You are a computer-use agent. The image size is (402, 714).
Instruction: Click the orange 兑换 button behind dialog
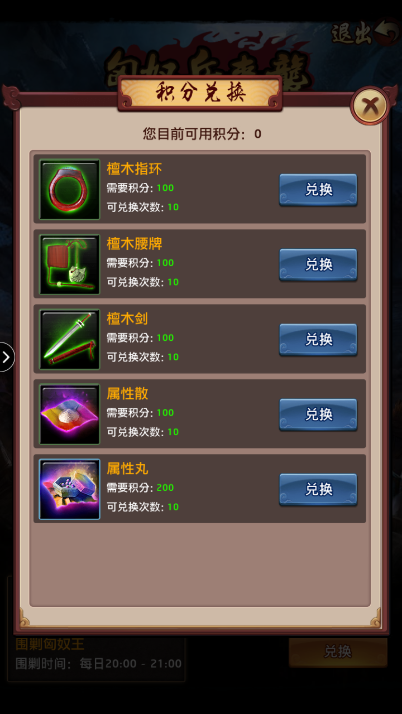338,652
